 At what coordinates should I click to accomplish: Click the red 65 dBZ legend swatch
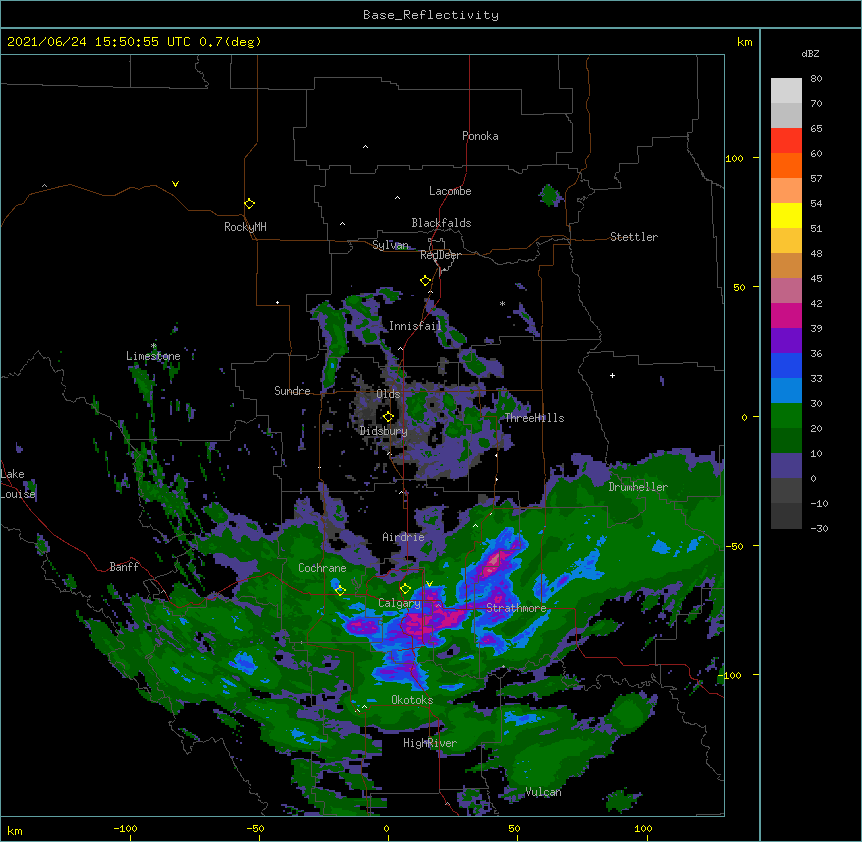click(786, 141)
